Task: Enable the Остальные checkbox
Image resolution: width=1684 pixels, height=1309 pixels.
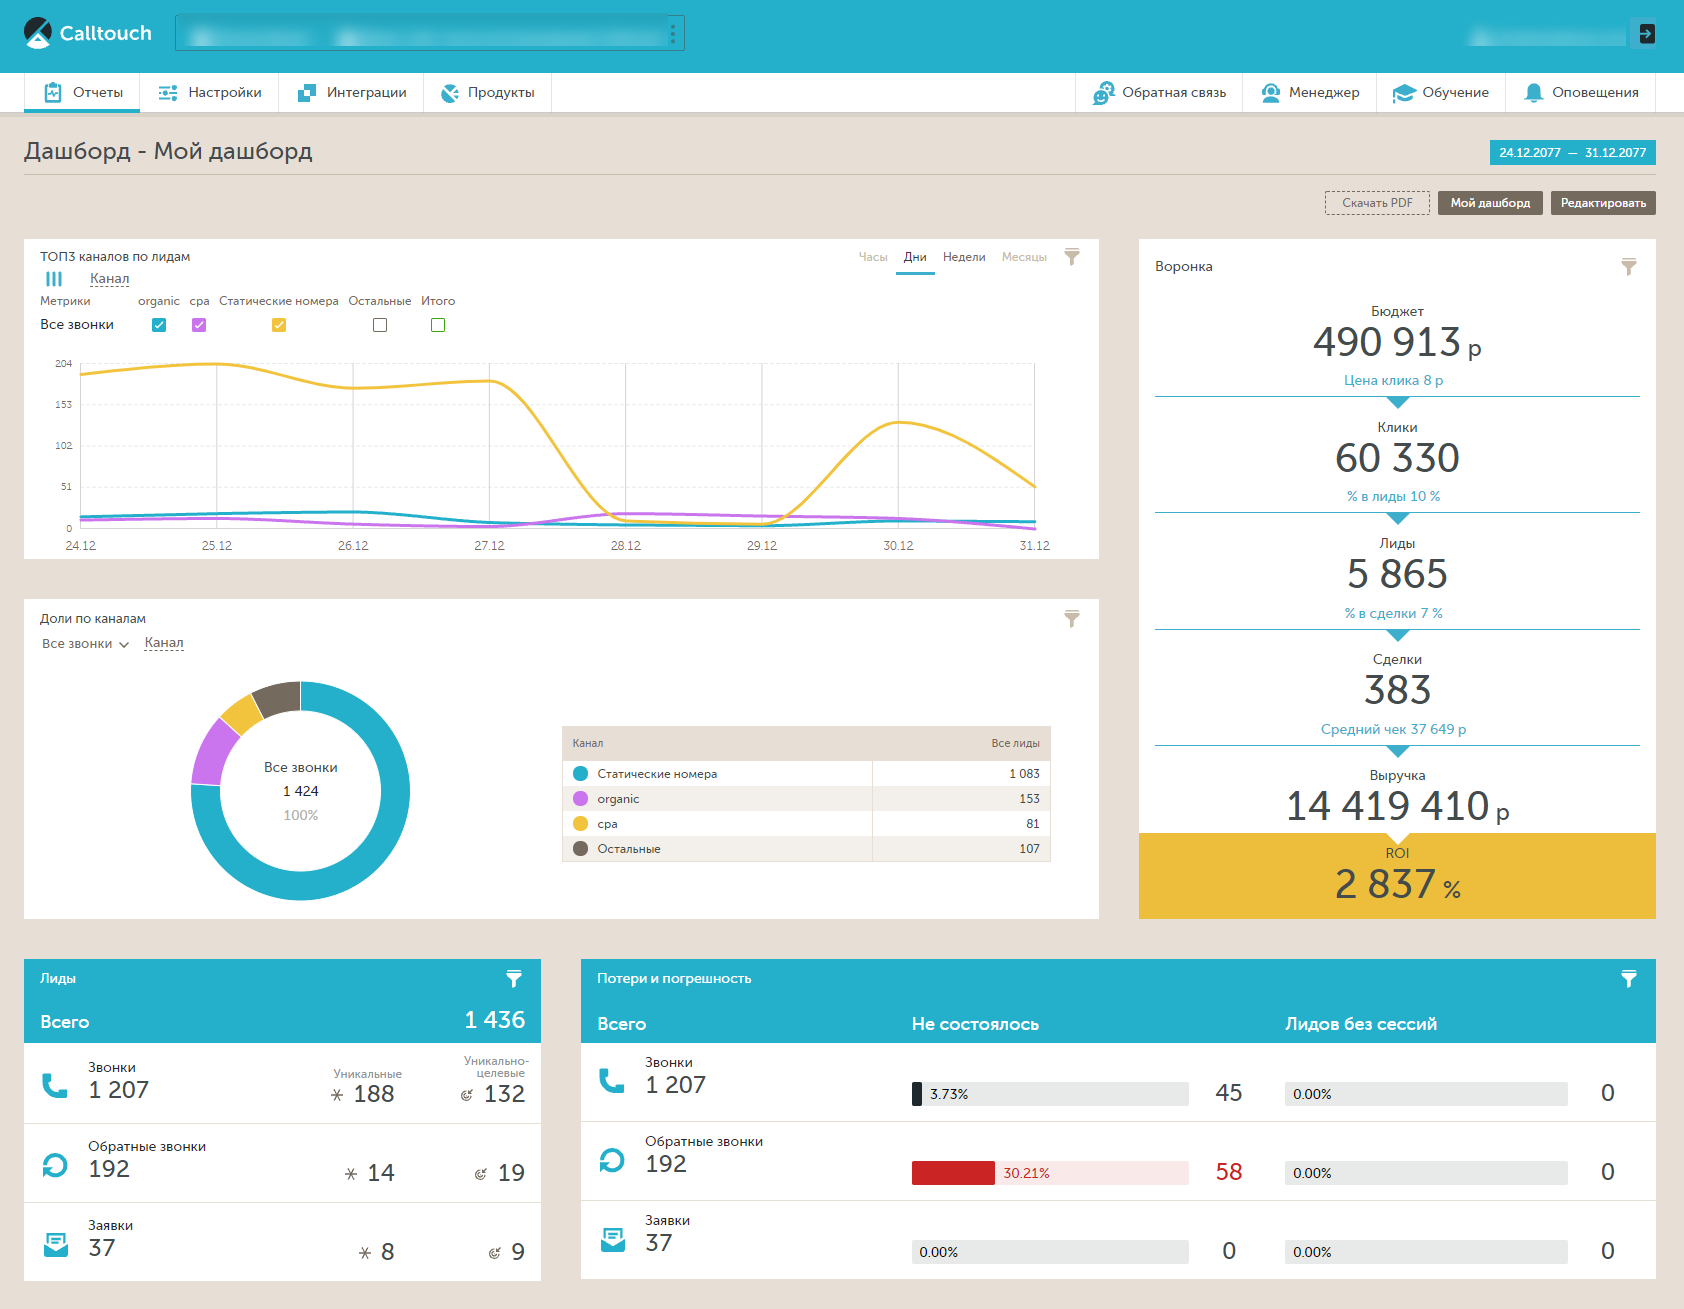Action: point(380,325)
